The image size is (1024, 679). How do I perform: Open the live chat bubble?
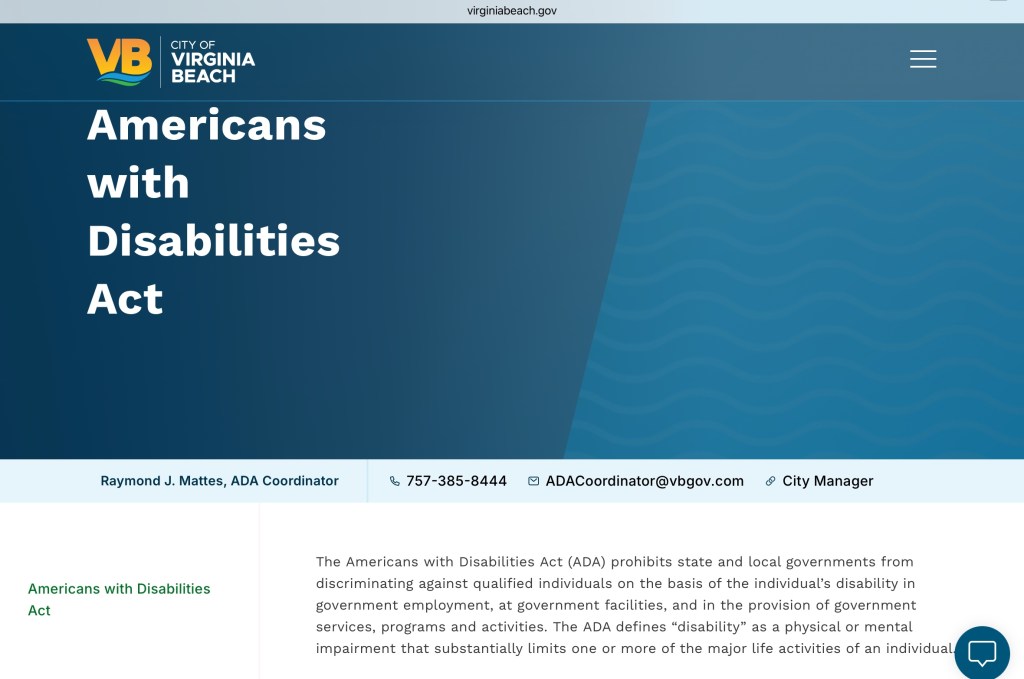[982, 652]
